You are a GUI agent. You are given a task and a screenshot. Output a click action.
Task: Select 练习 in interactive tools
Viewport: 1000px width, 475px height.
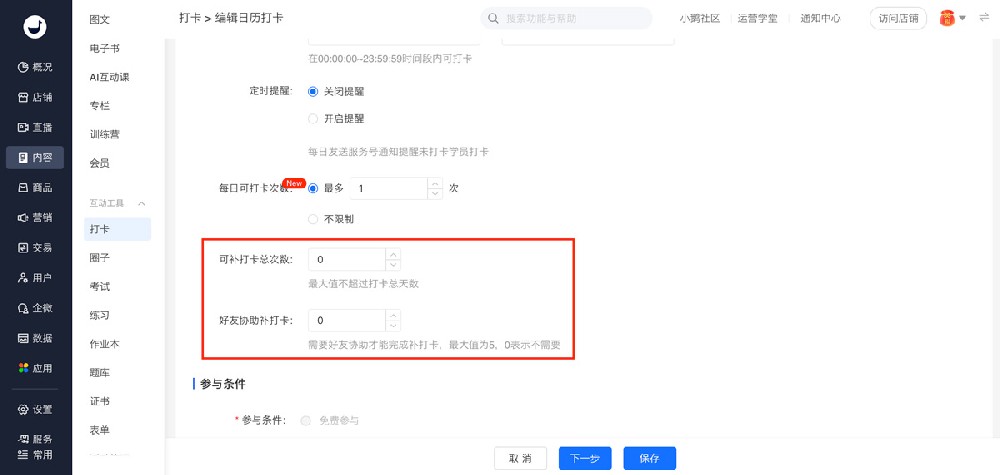coord(99,315)
